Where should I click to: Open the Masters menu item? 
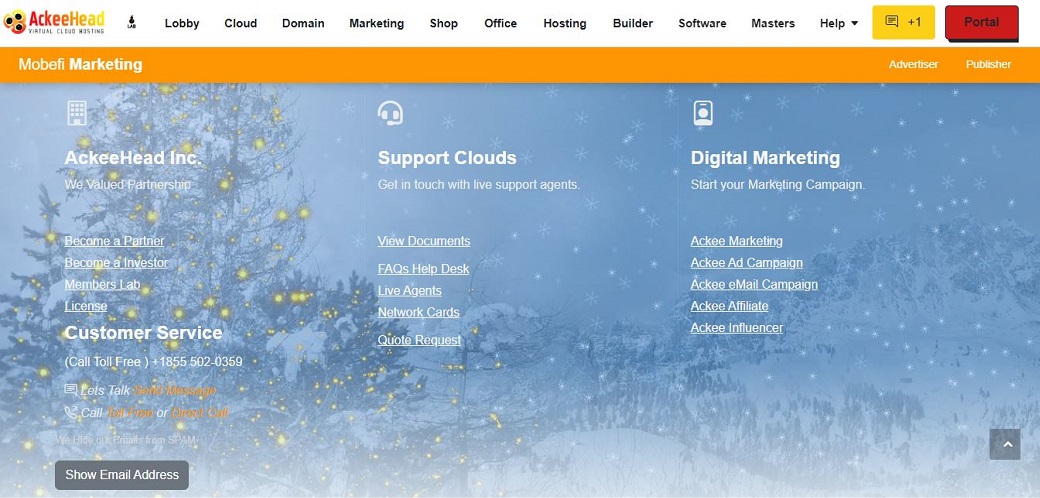pos(773,23)
